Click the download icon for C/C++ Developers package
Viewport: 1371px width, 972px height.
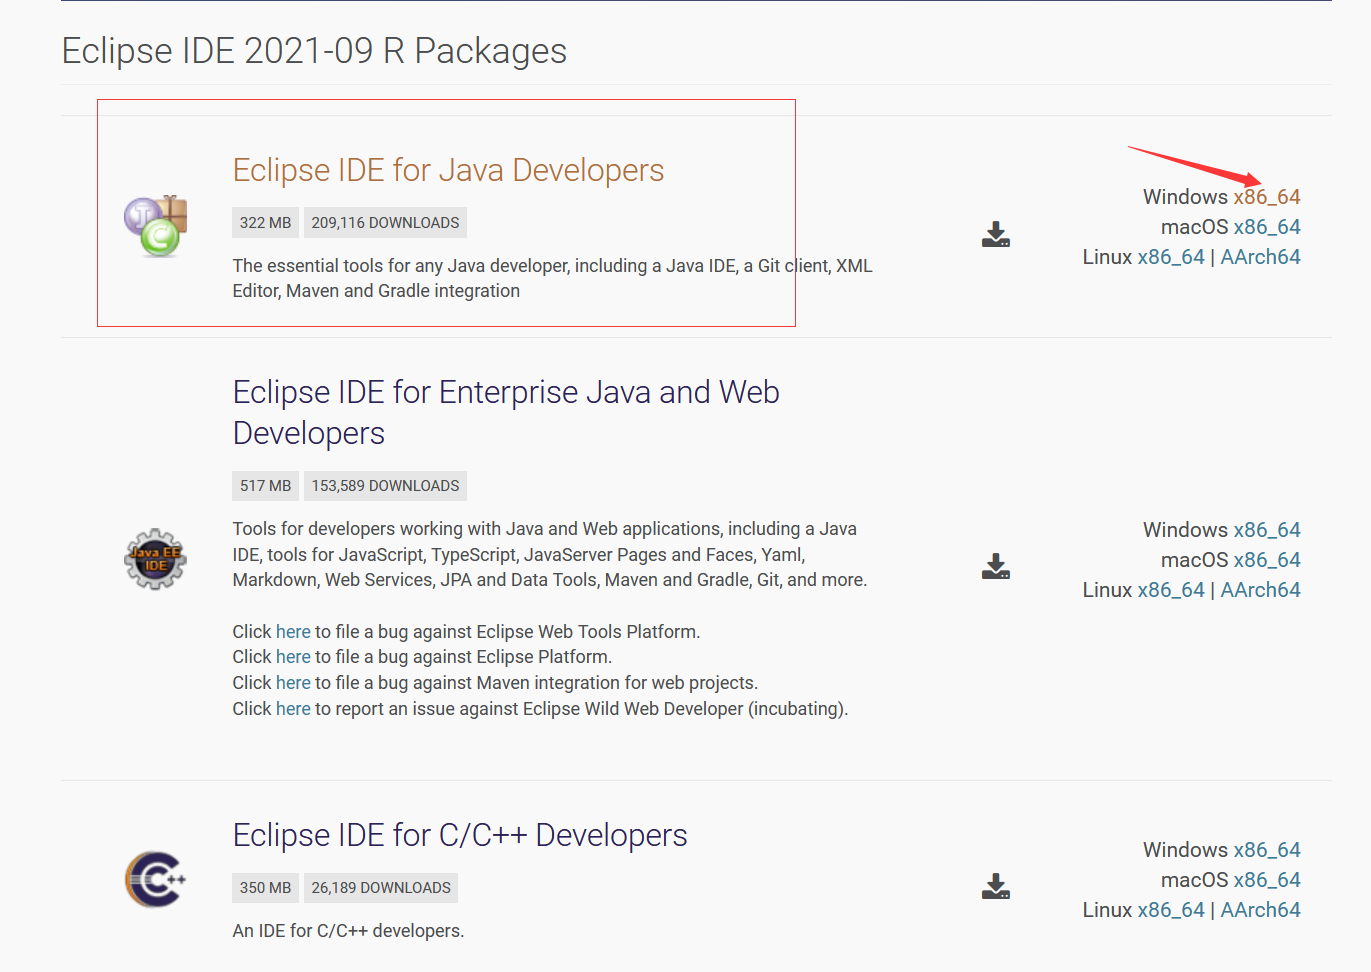[995, 887]
